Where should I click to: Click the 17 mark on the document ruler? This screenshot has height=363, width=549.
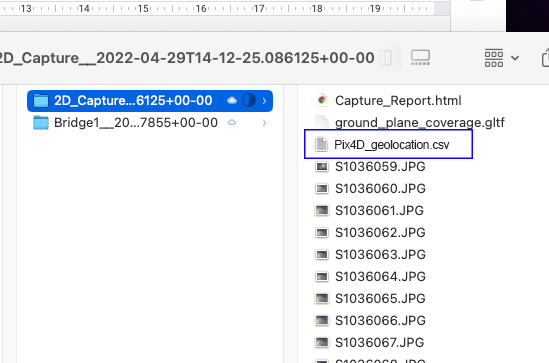[x=259, y=8]
